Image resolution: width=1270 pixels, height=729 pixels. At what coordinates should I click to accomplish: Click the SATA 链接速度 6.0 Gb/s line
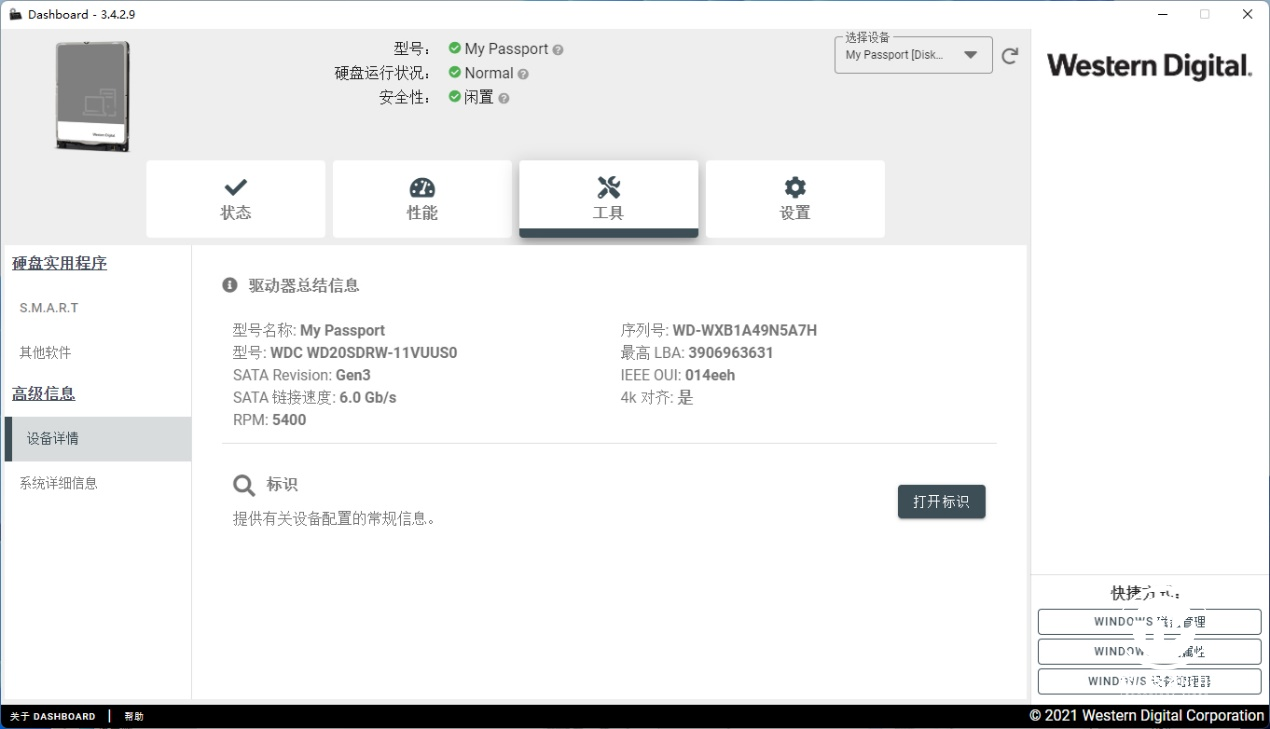[x=315, y=398]
